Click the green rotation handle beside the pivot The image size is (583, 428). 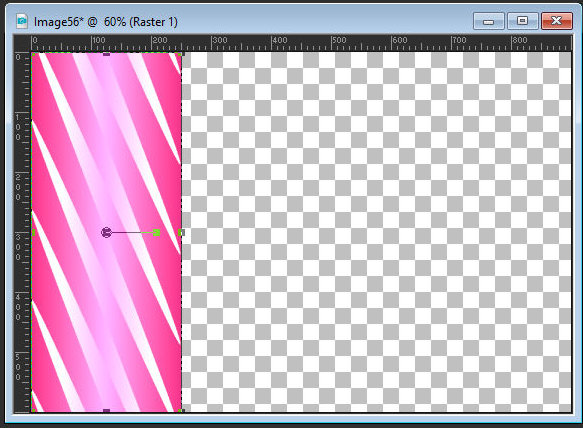tap(157, 233)
